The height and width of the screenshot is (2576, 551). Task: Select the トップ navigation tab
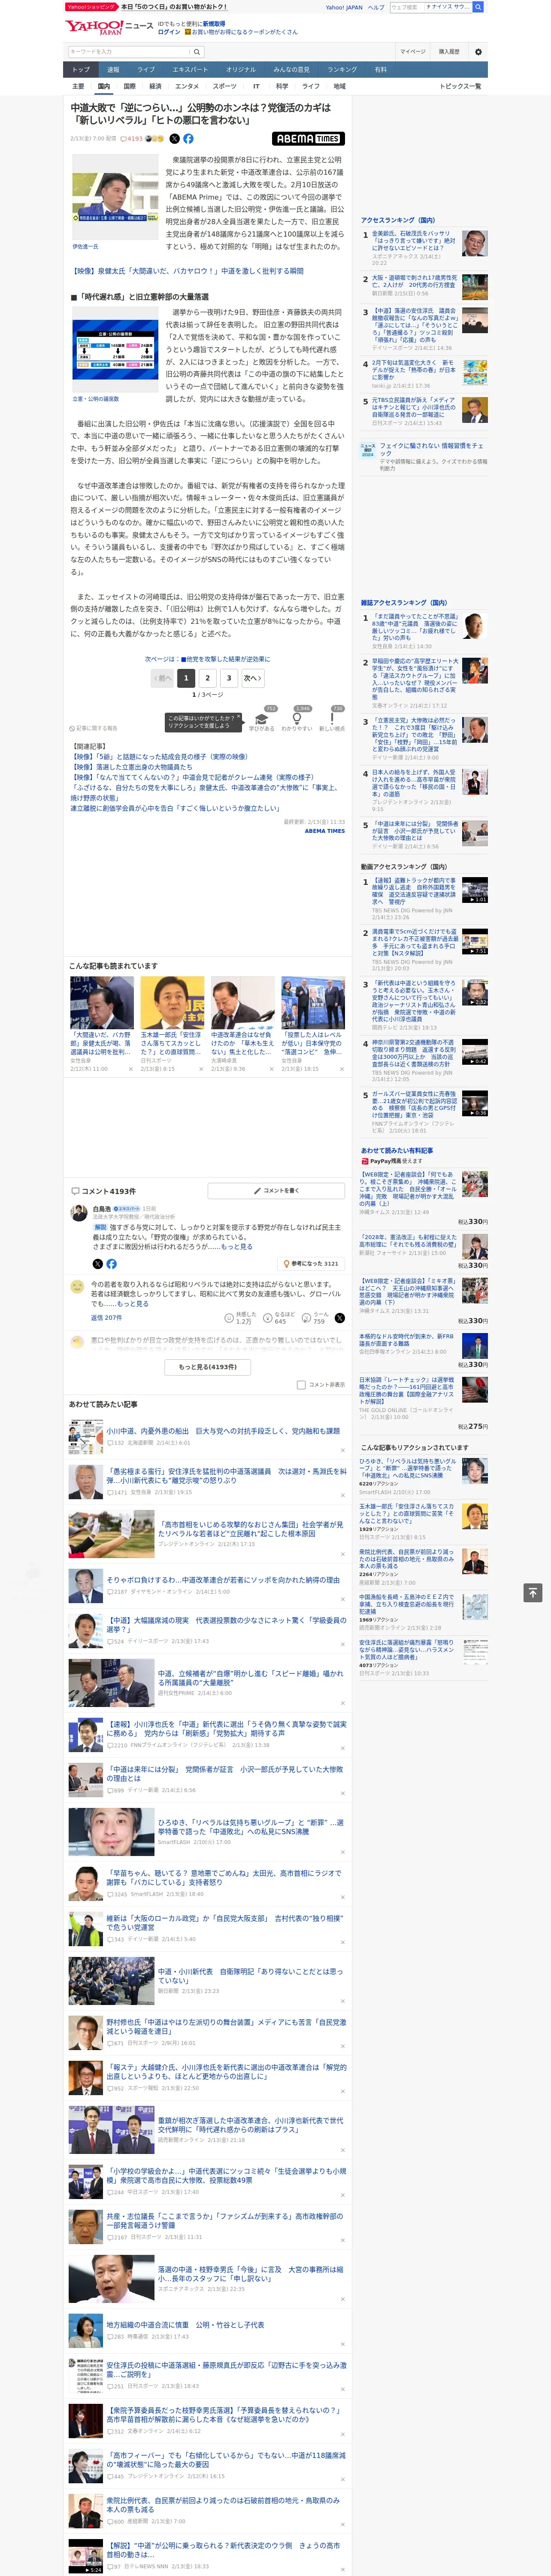point(81,69)
